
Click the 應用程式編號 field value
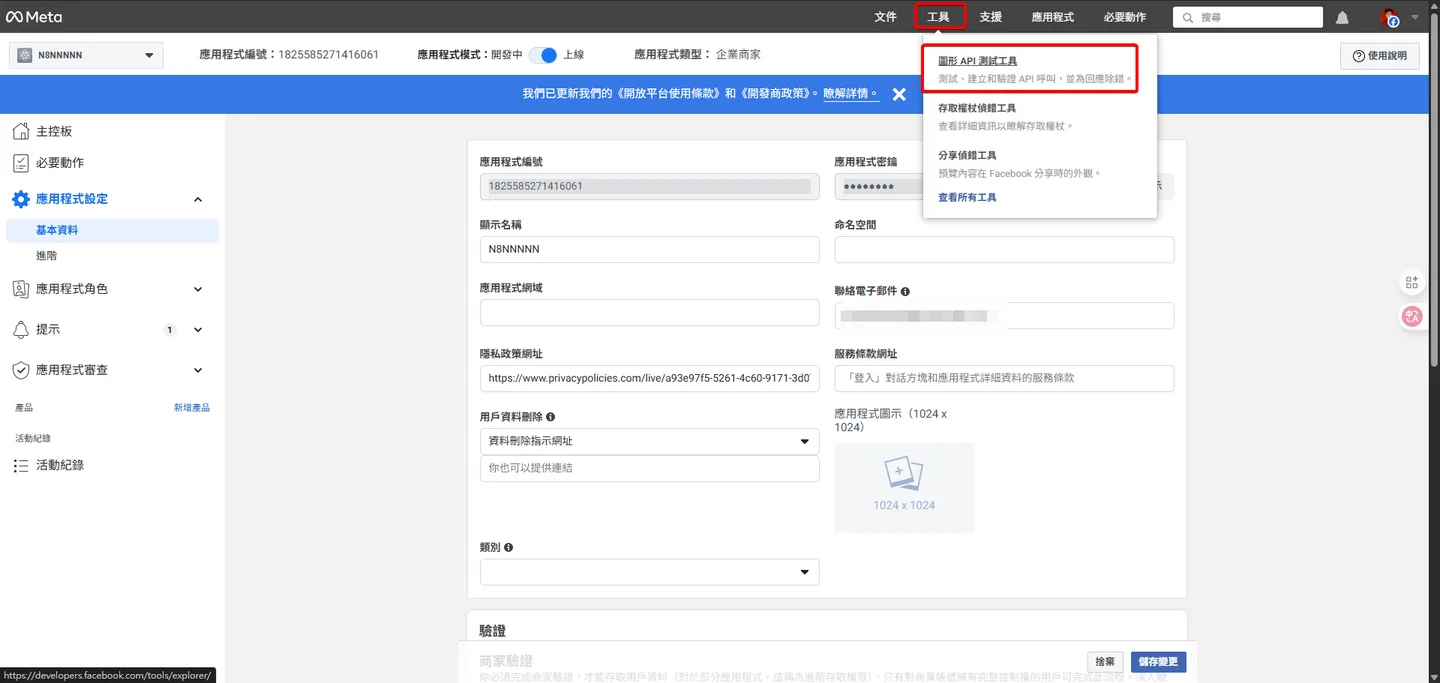(x=649, y=186)
